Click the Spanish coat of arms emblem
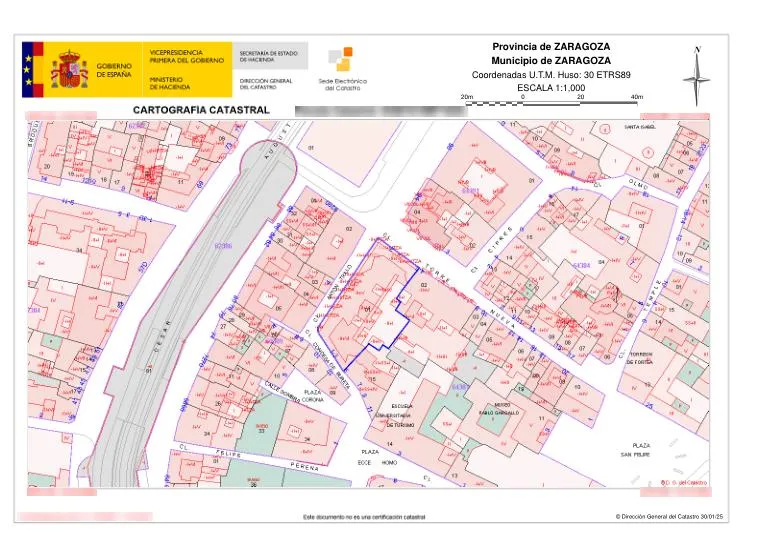This screenshot has height=556, width=766. 69,69
